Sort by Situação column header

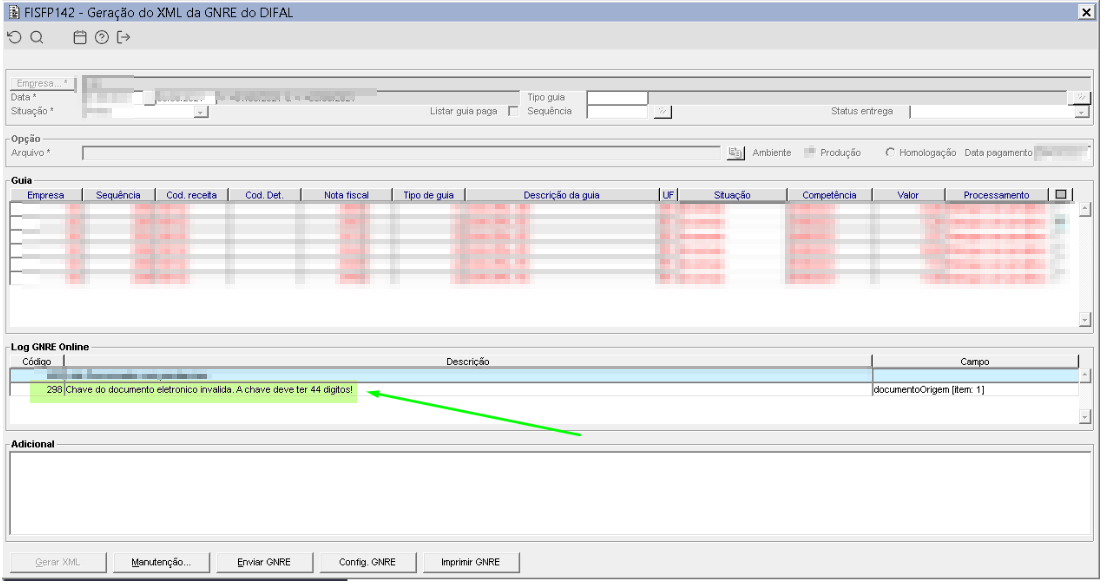coord(732,195)
